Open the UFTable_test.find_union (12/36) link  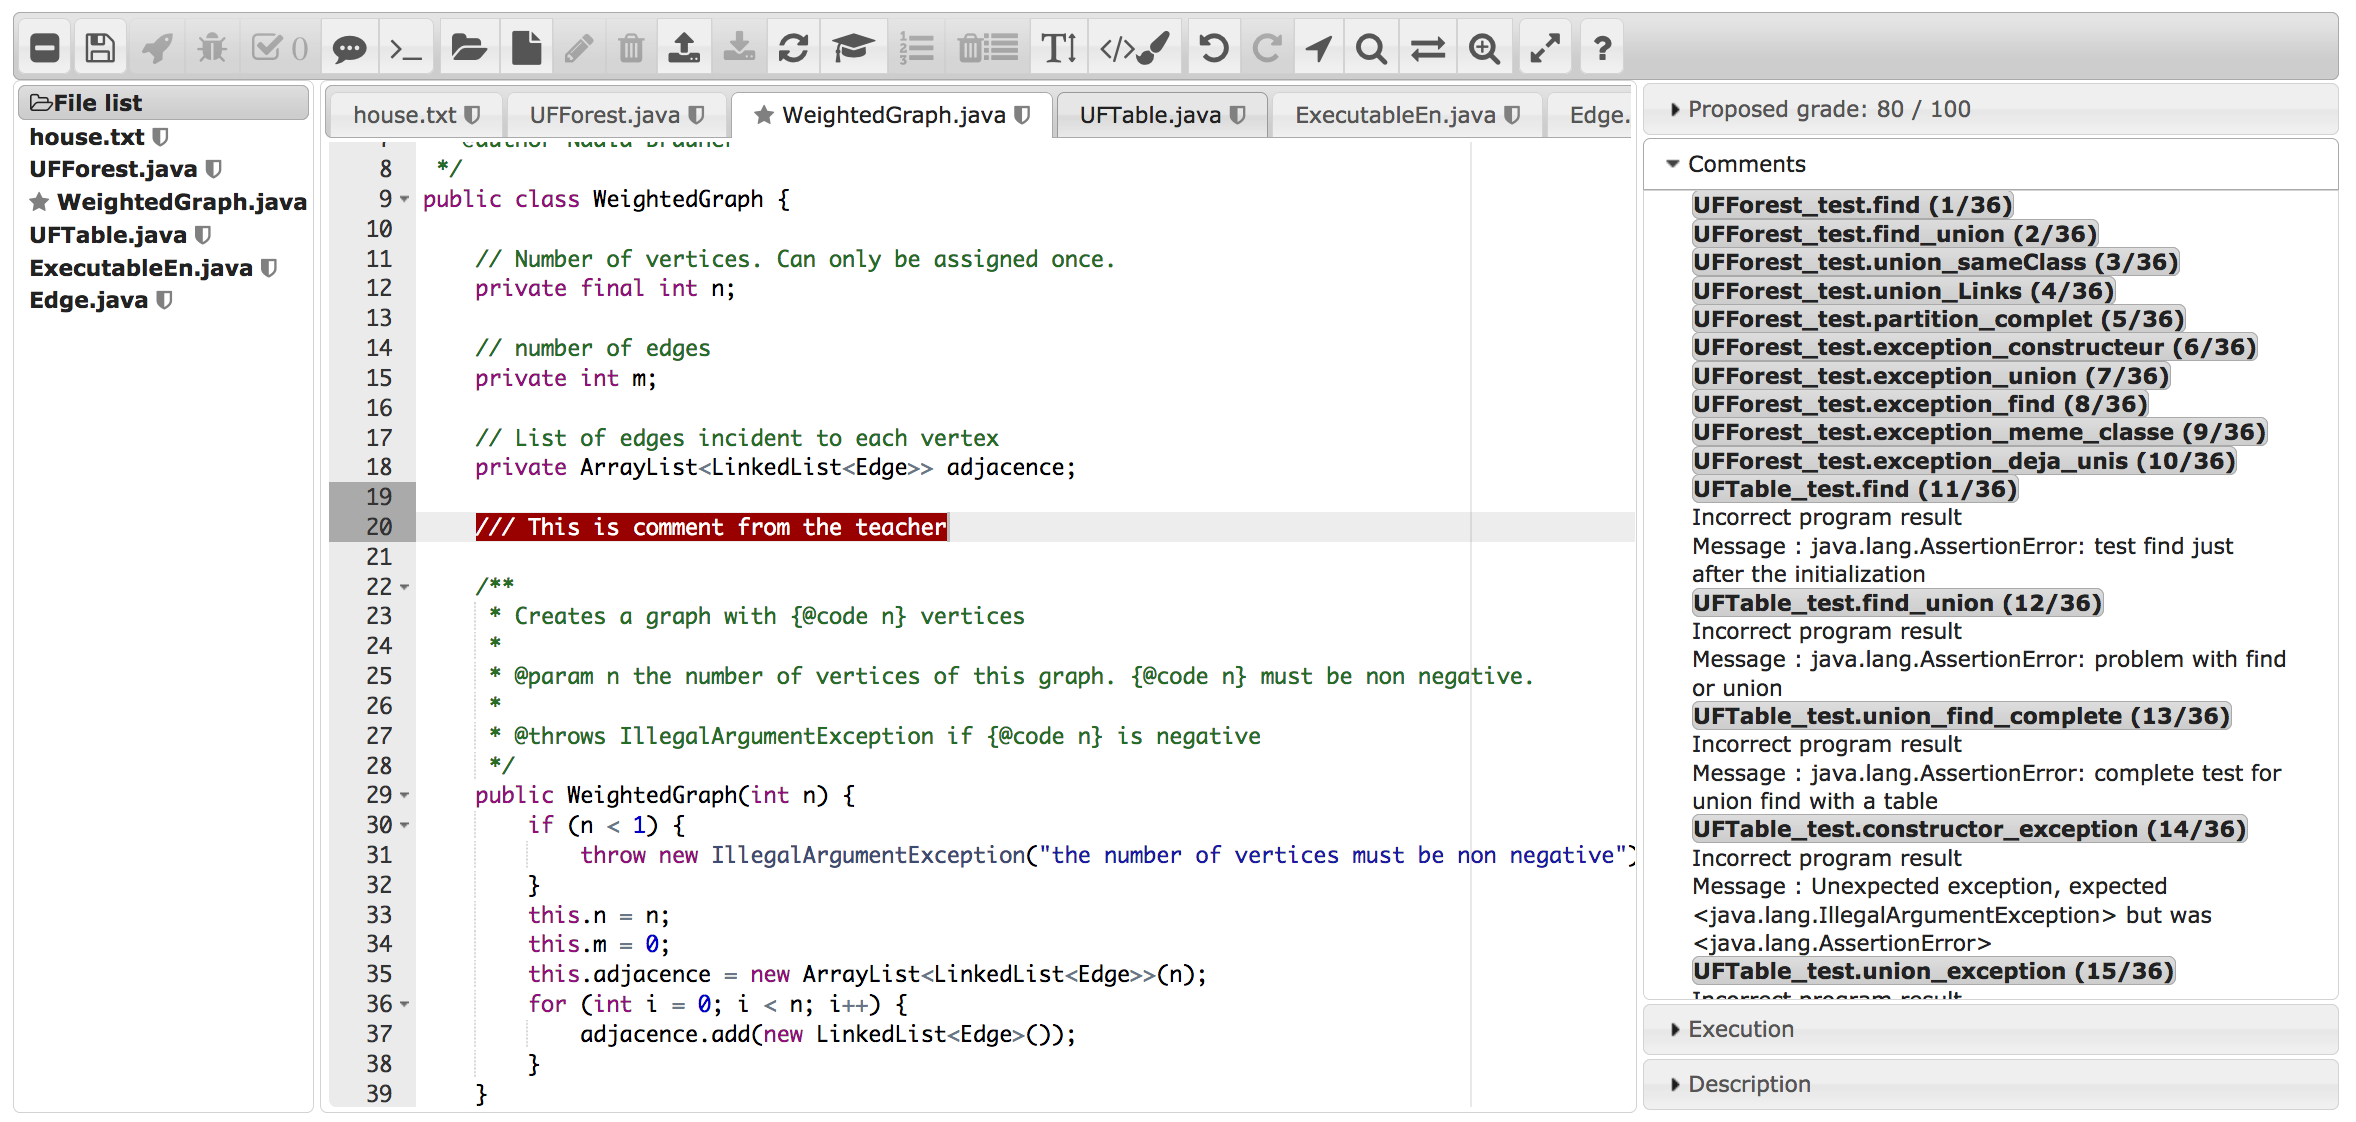[1897, 603]
